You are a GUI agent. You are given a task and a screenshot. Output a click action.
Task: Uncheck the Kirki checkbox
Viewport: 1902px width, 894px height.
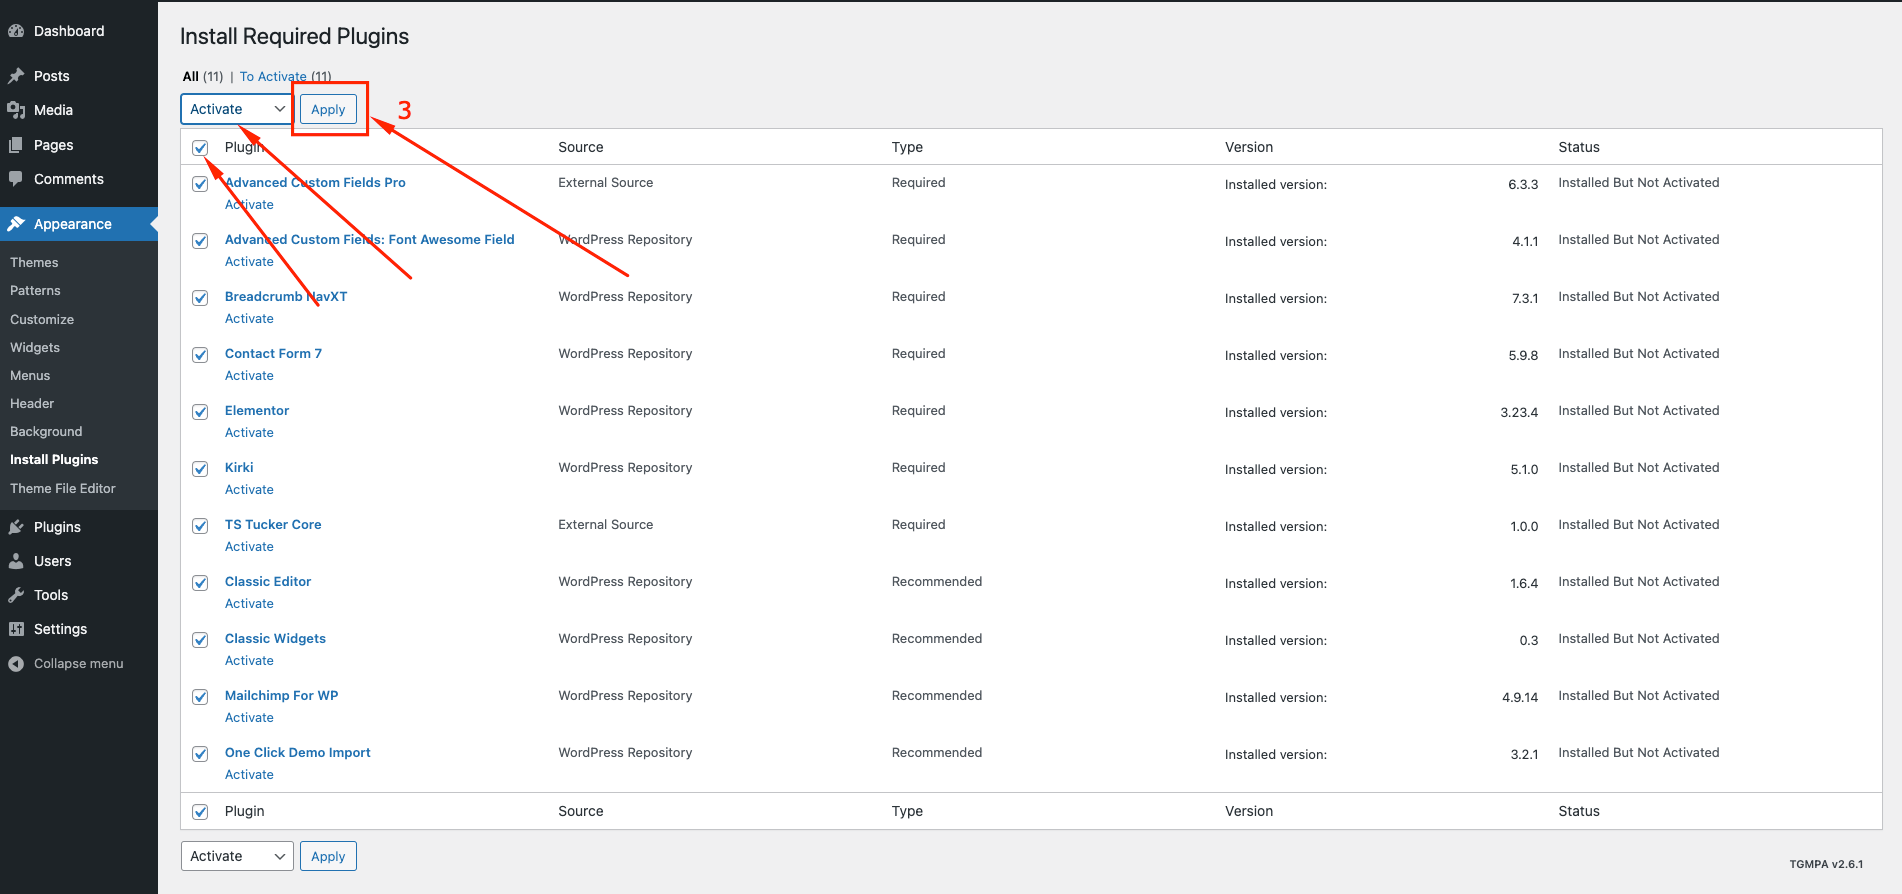[200, 469]
